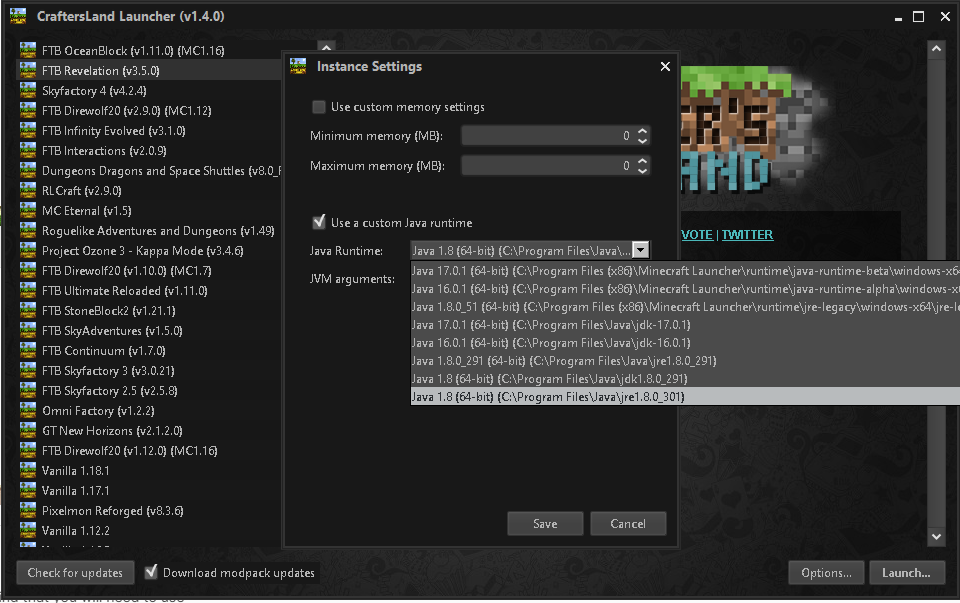Viewport: 960px width, 603px height.
Task: Click the right panel vertical scrollbar
Action: (936, 290)
